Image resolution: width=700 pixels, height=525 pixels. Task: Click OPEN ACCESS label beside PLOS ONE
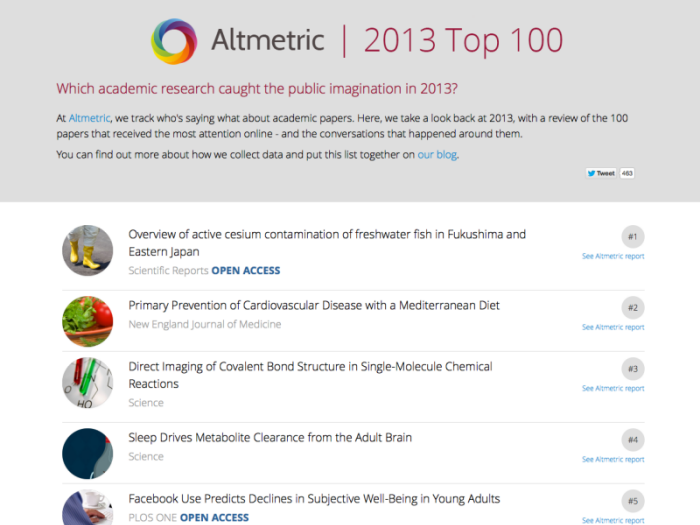(x=214, y=517)
